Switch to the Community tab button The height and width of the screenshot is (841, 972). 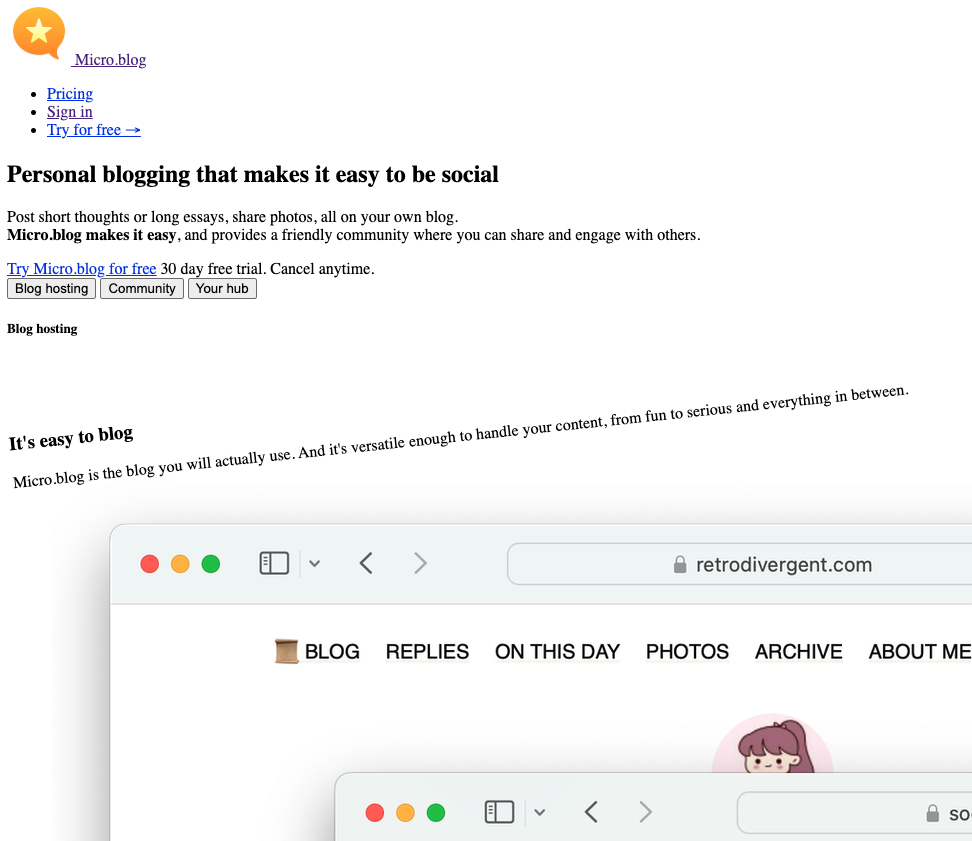pos(142,288)
